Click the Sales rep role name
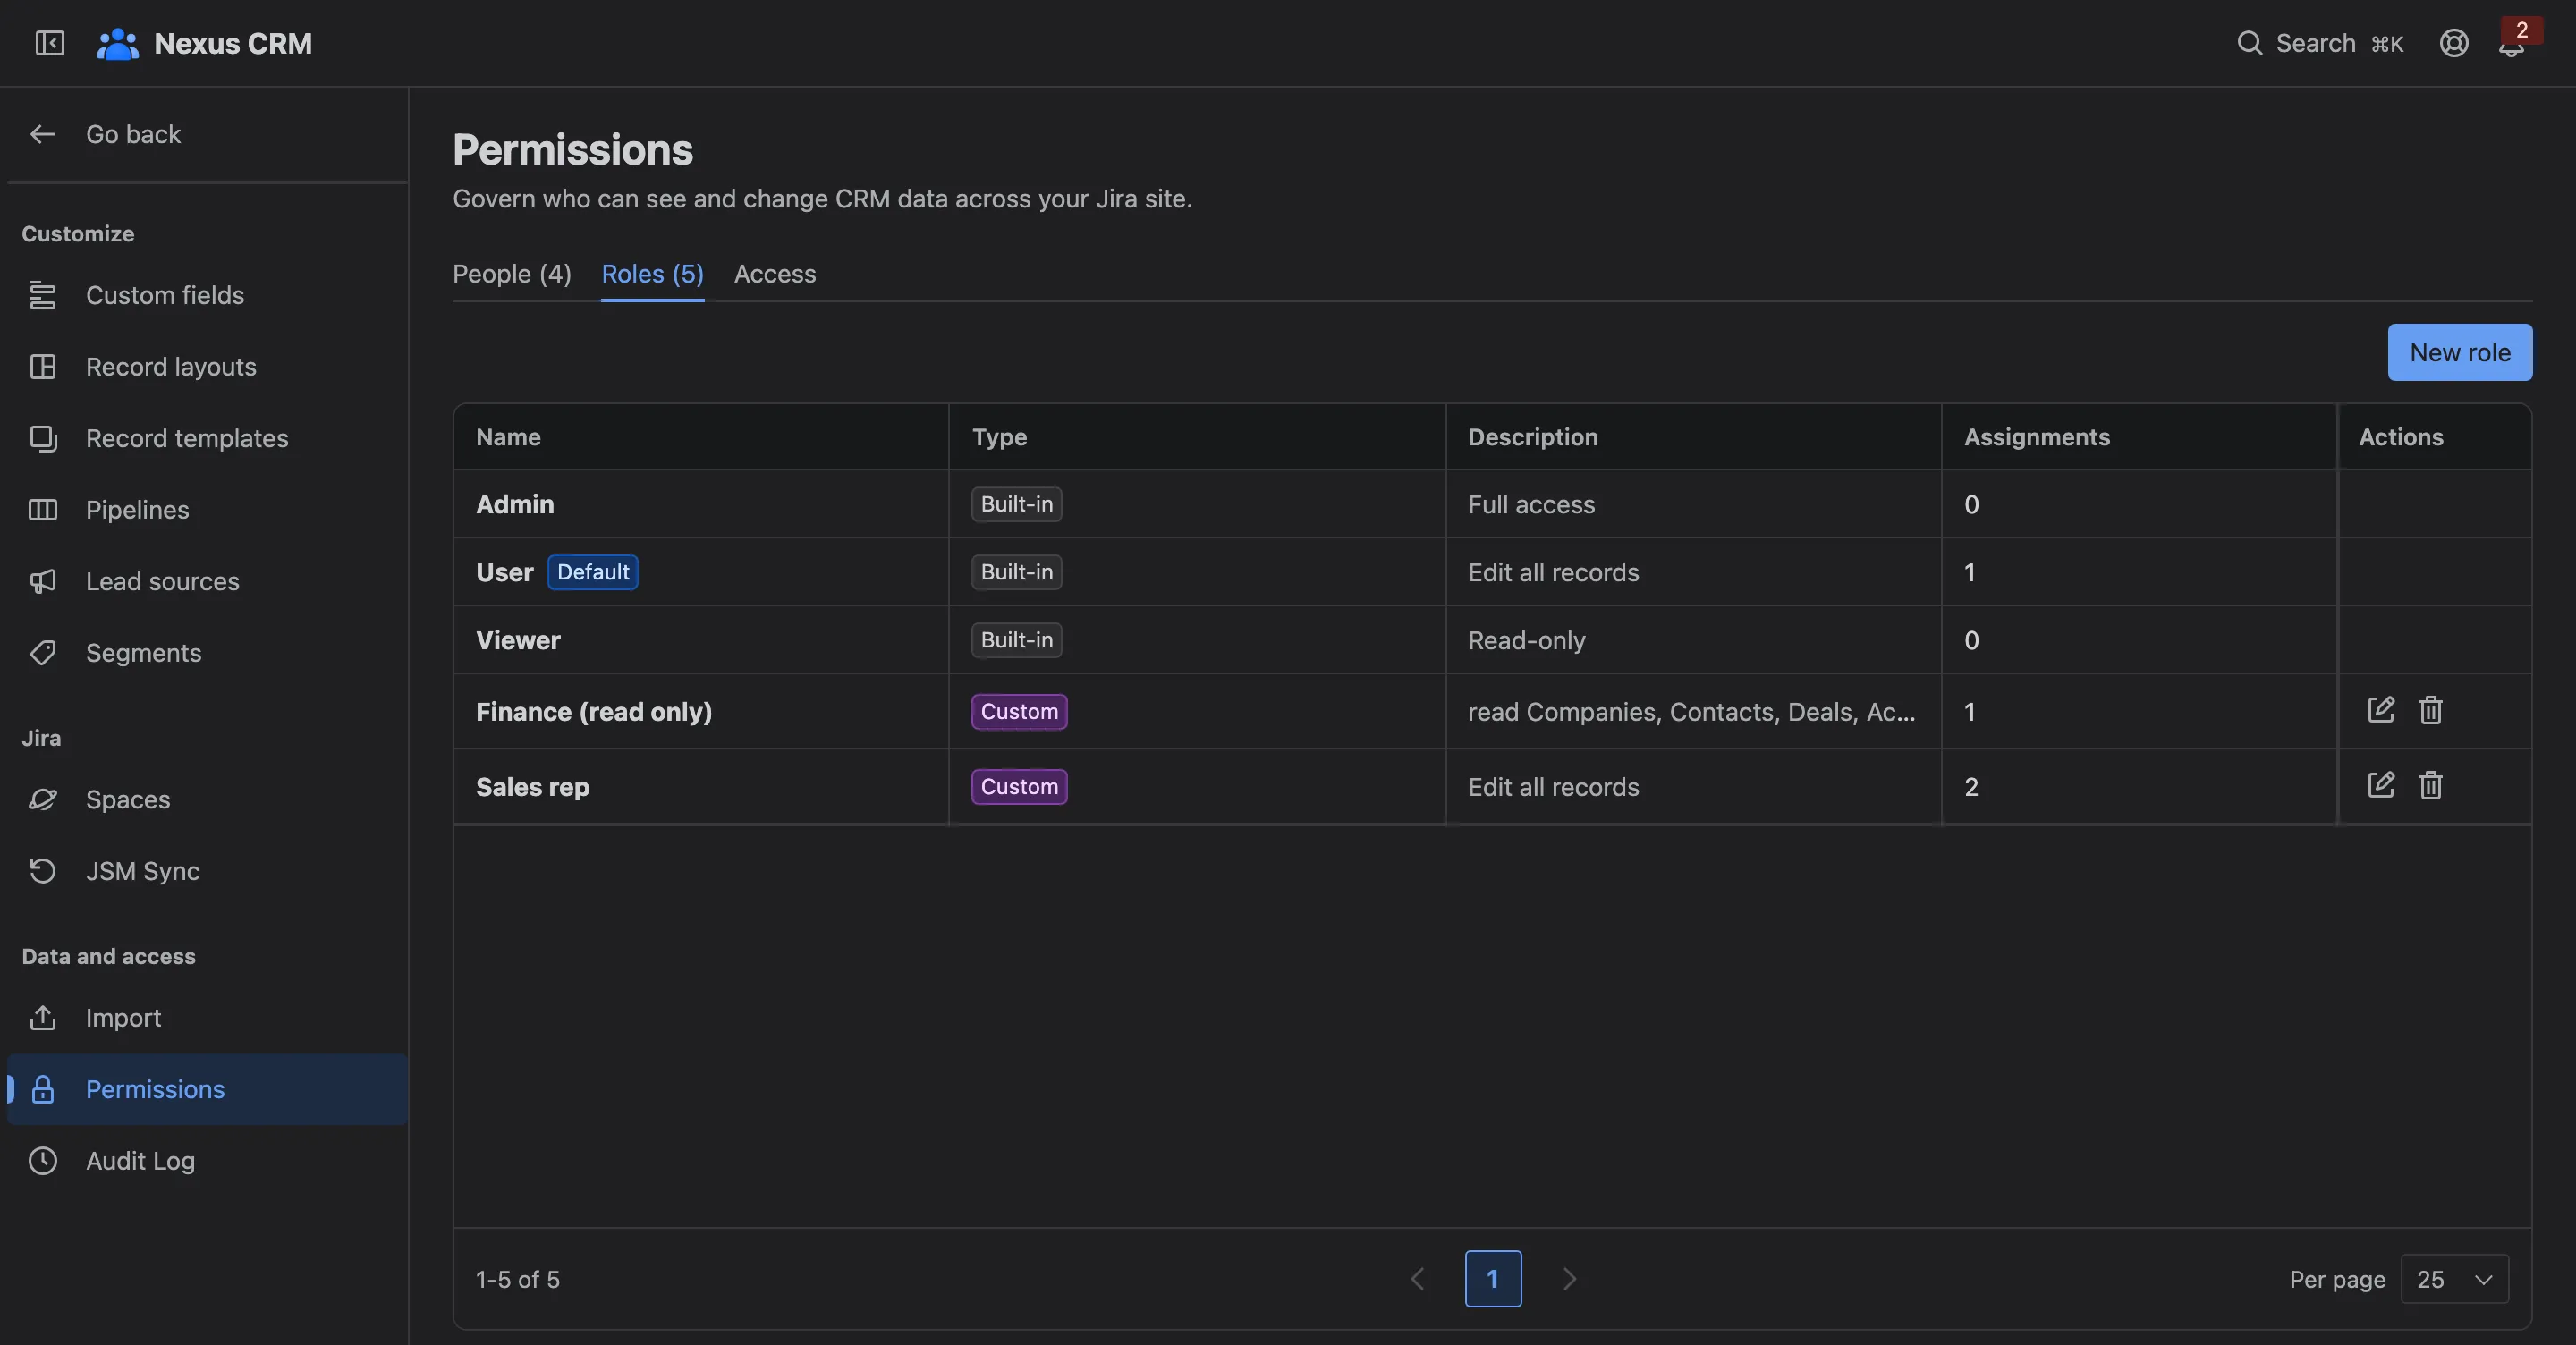The width and height of the screenshot is (2576, 1345). coord(533,787)
